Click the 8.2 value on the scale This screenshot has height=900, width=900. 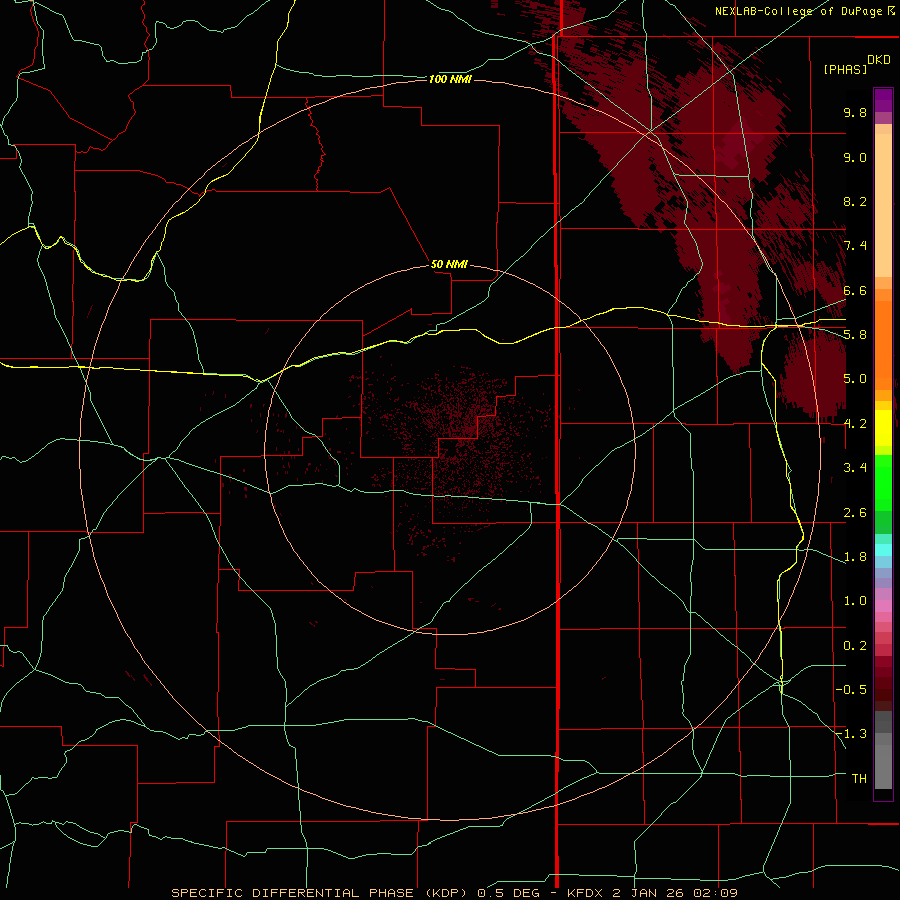tap(855, 201)
